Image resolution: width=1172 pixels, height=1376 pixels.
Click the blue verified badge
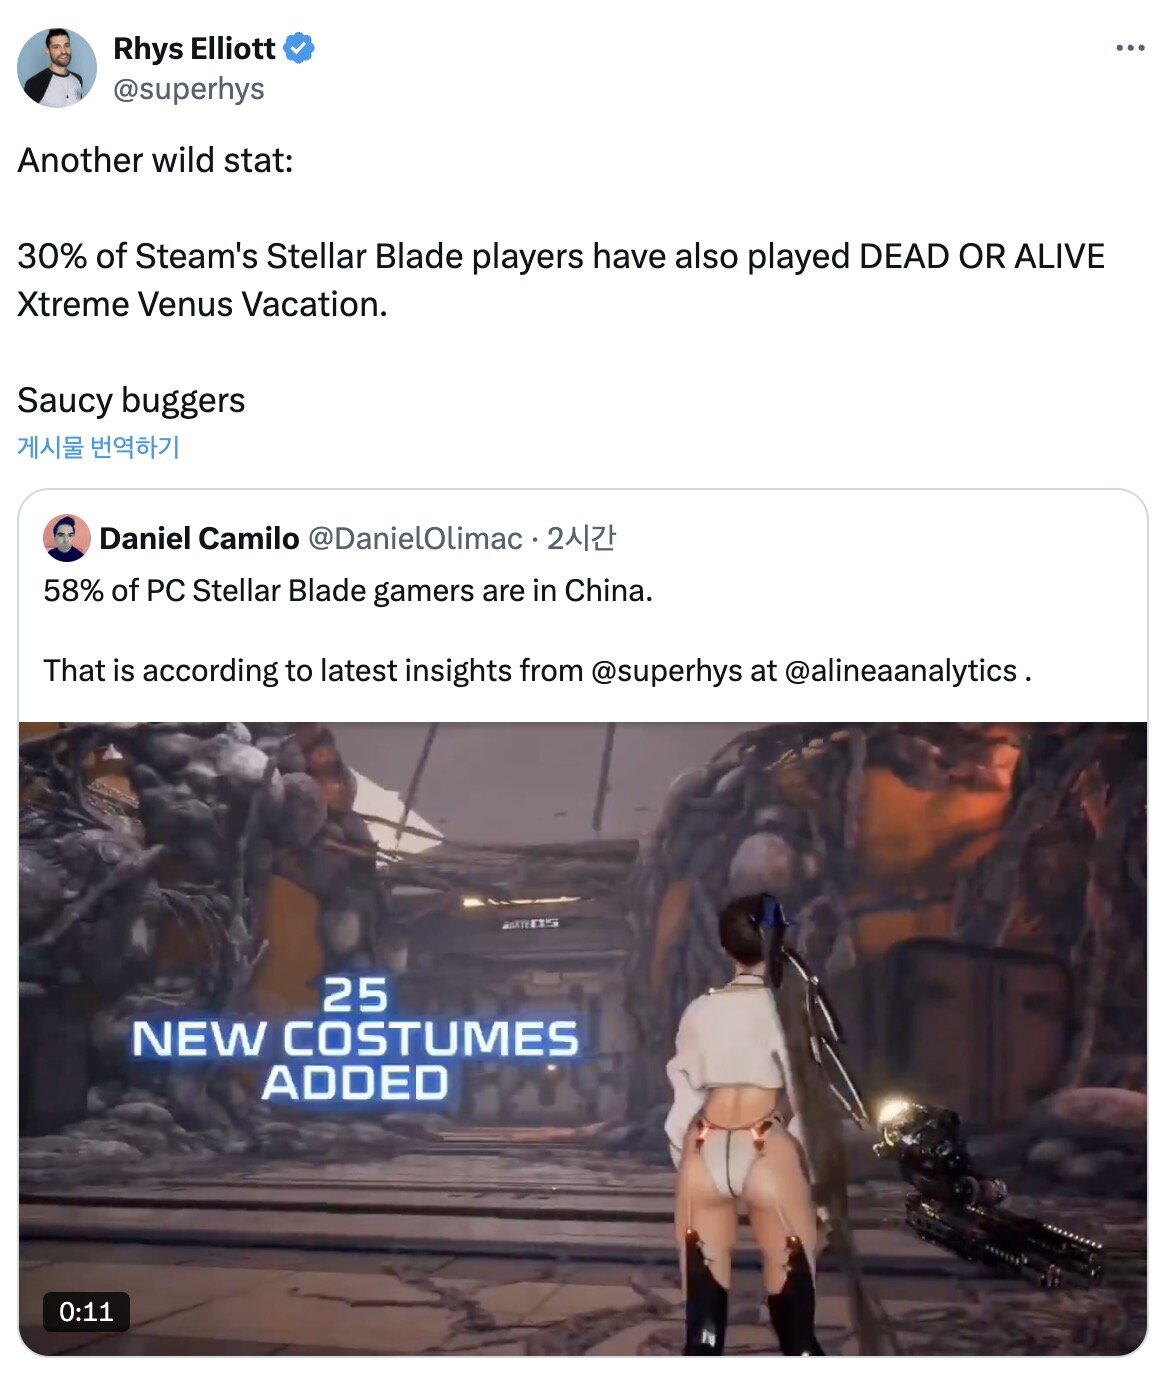299,48
